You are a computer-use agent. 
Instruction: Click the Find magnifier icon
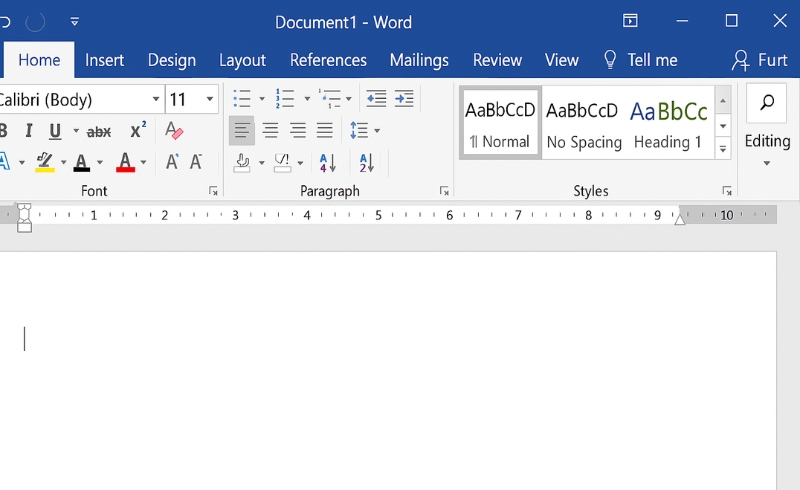766,103
